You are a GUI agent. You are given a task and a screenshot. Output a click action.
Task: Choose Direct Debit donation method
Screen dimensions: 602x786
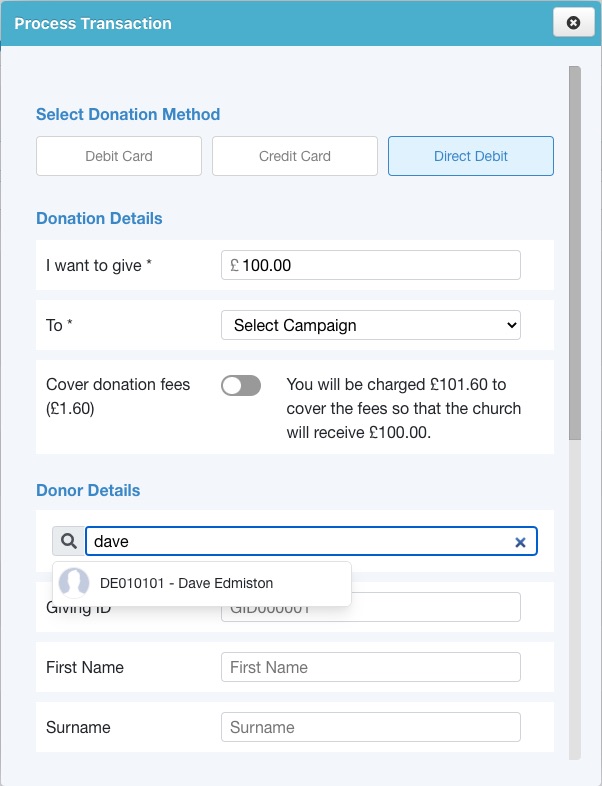click(x=471, y=156)
